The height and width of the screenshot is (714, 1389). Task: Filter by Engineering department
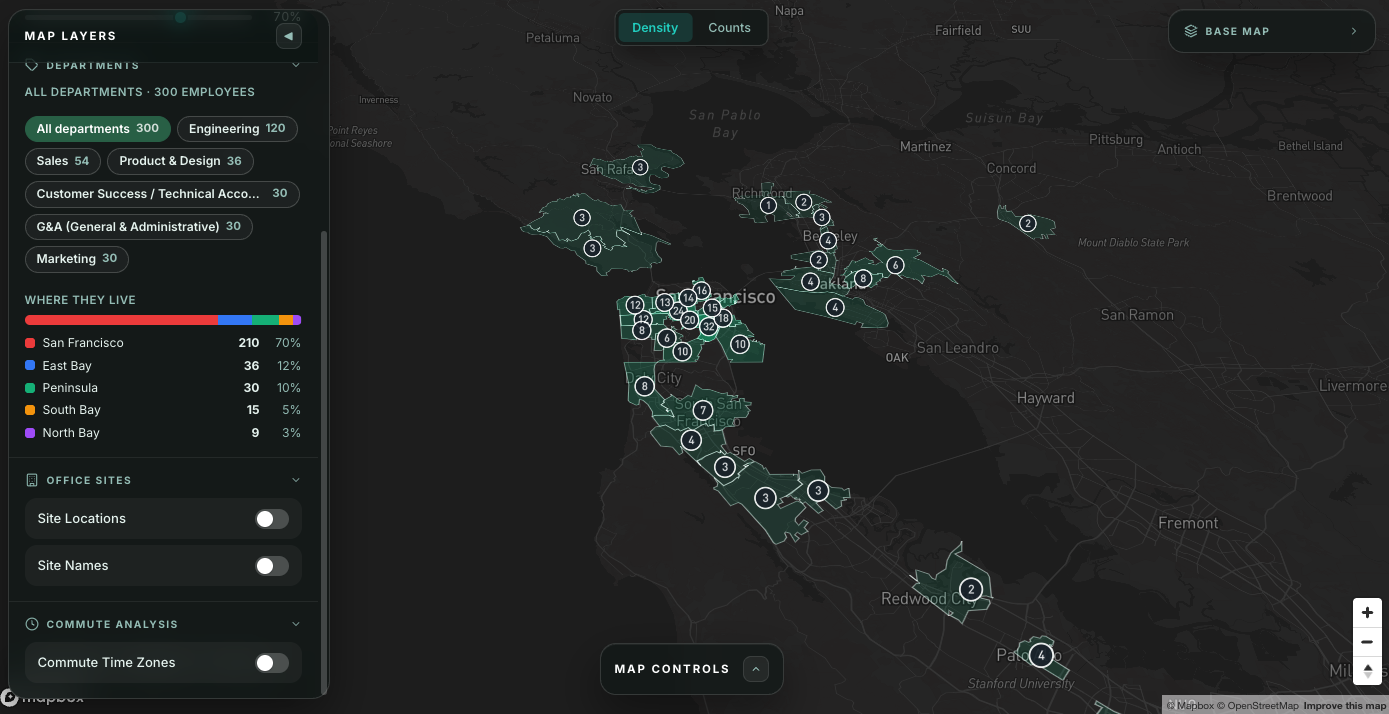(237, 129)
